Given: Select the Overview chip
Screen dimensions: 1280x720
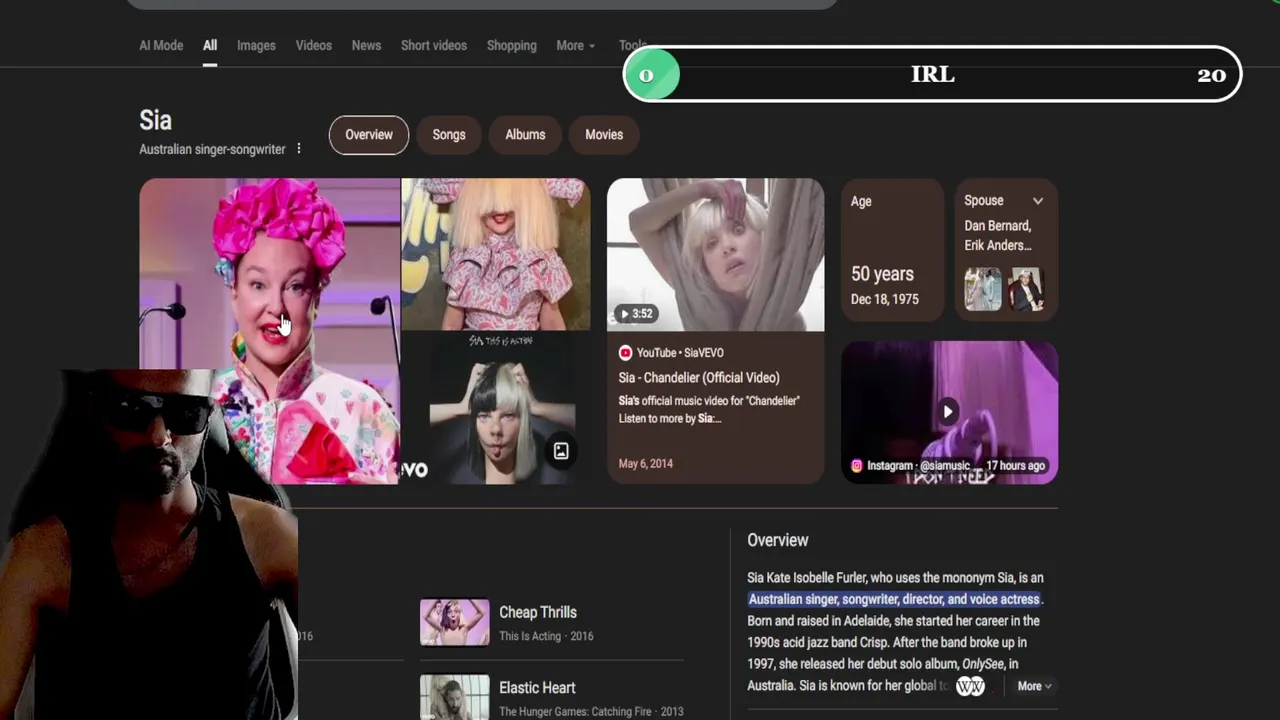Looking at the screenshot, I should tap(369, 135).
